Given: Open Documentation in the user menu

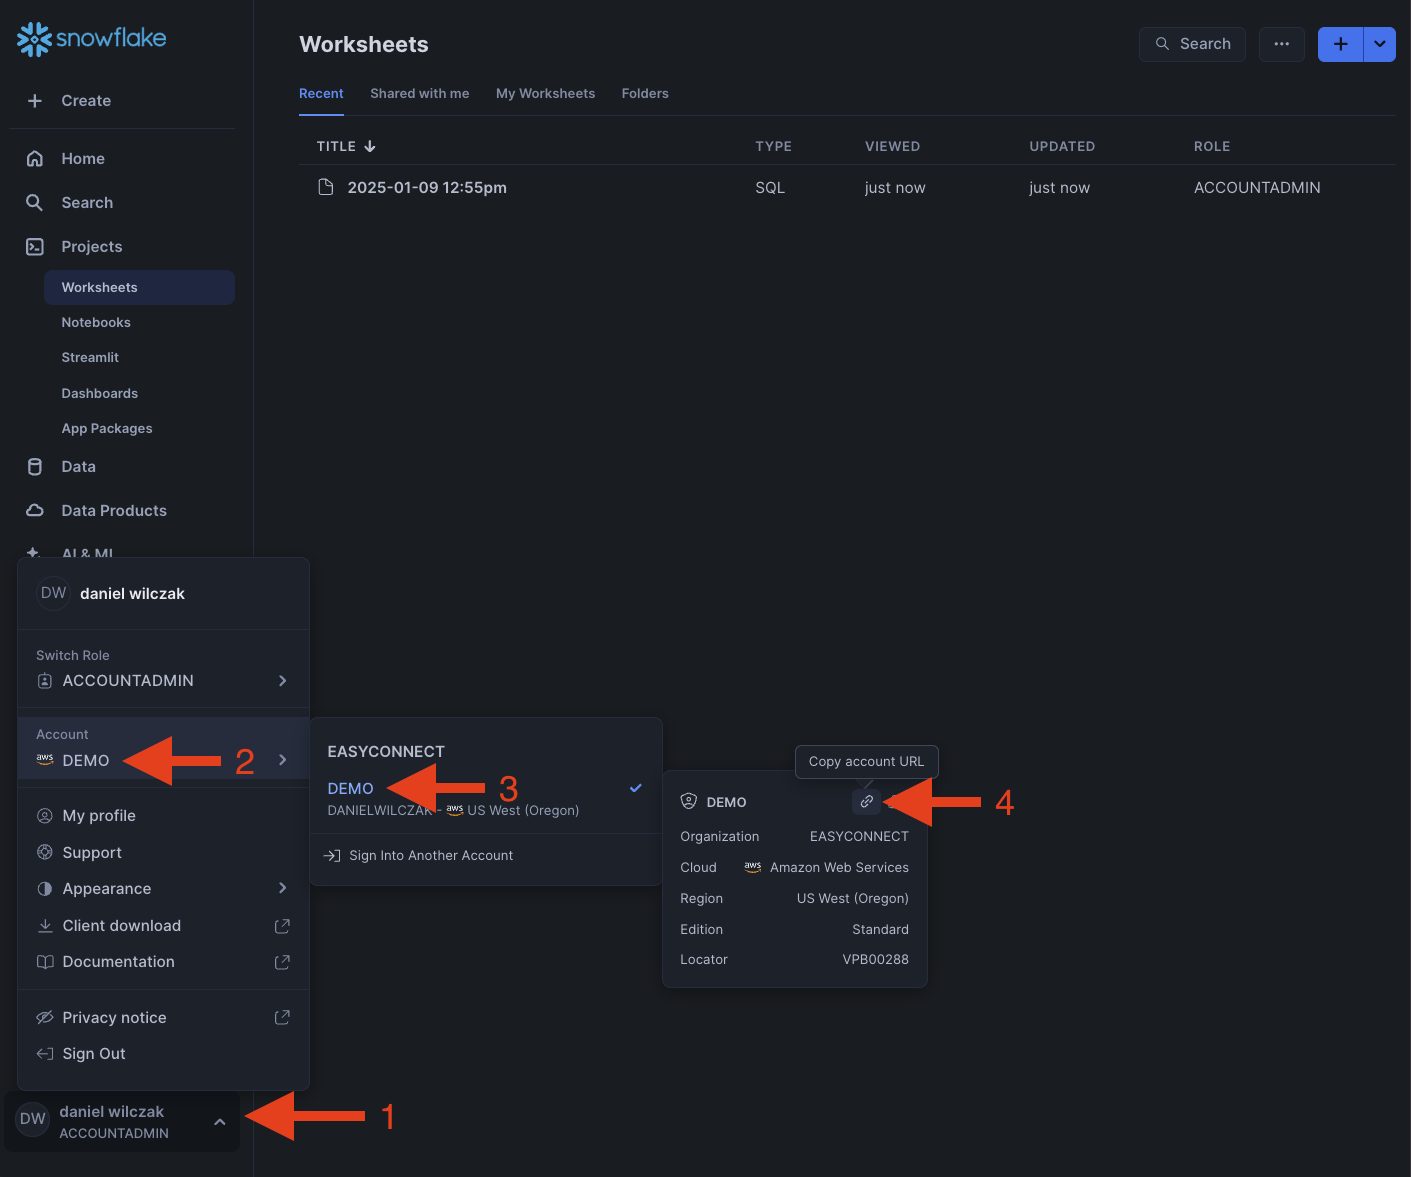Looking at the screenshot, I should [118, 962].
